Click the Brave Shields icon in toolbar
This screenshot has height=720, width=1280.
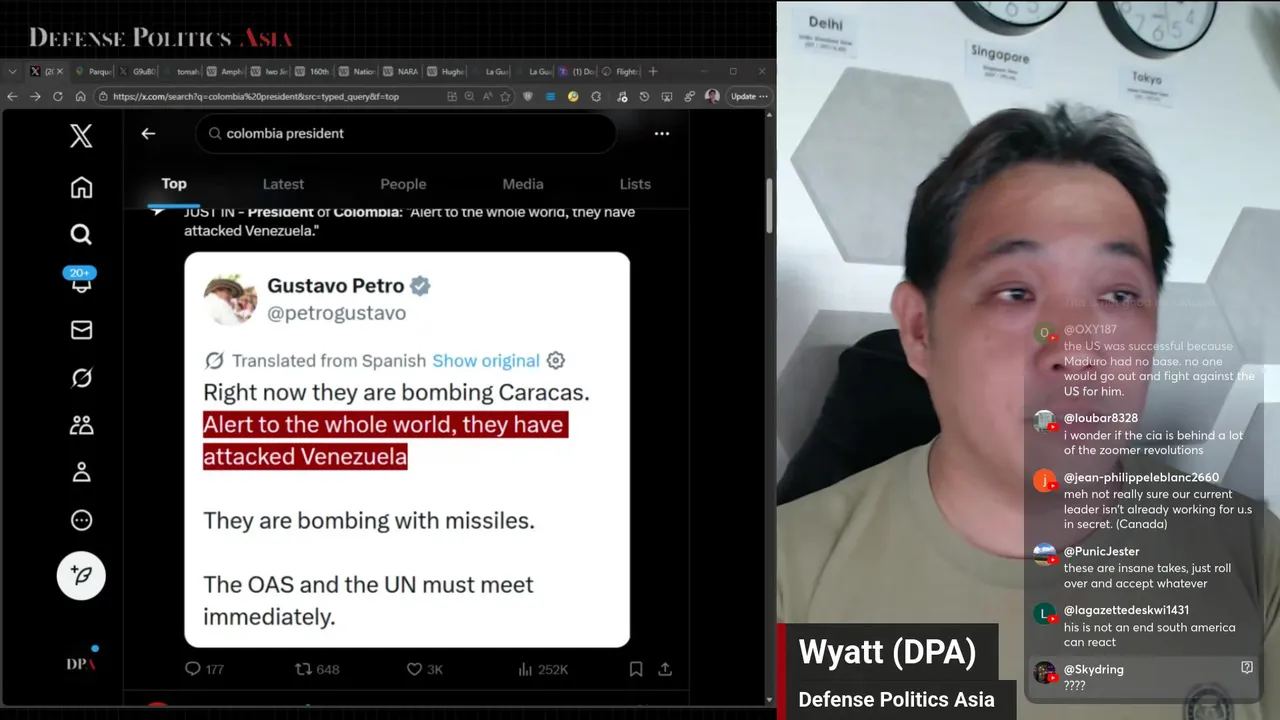(x=527, y=97)
